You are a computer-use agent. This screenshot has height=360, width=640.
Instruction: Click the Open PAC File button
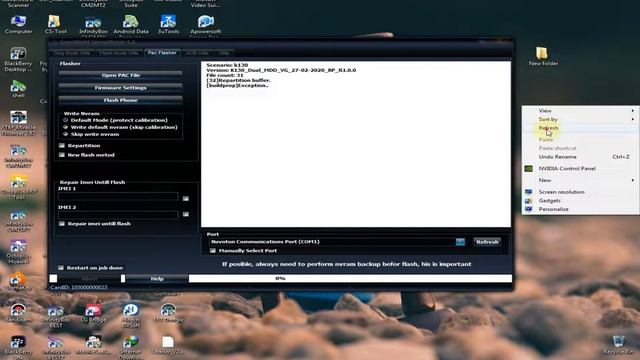[120, 75]
